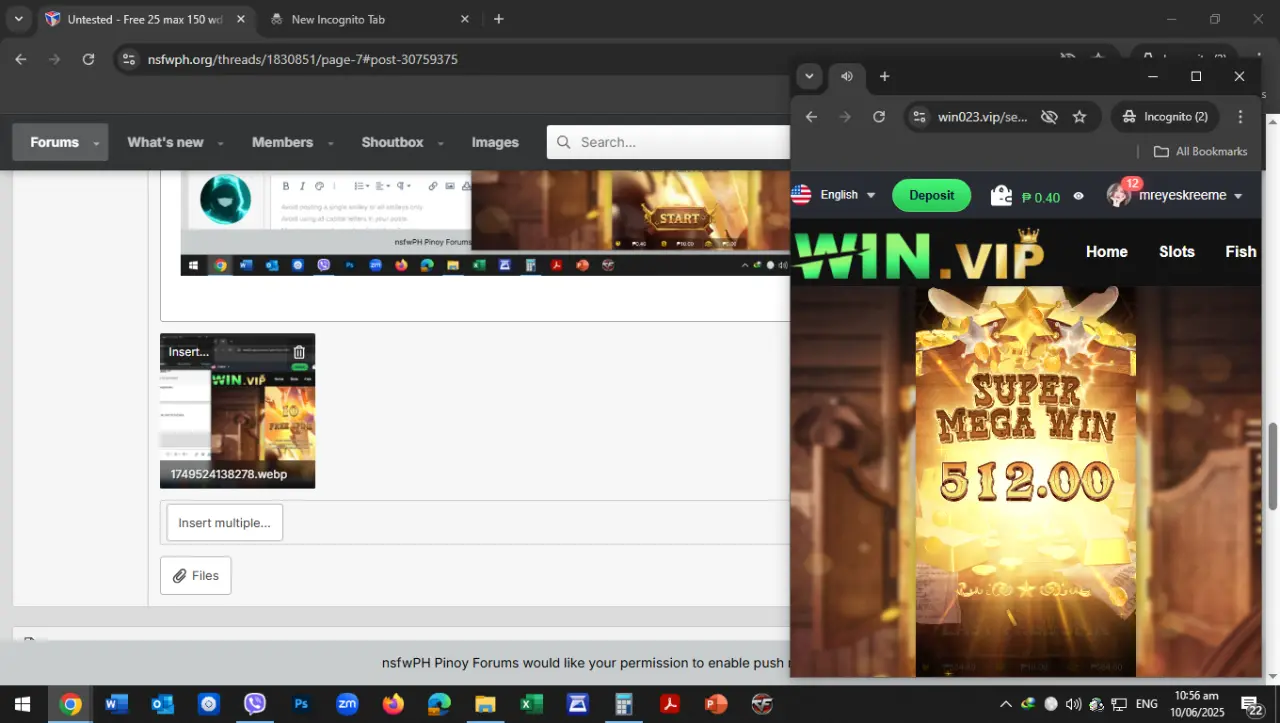
Task: Click the Insert multiple... button
Action: coord(224,522)
